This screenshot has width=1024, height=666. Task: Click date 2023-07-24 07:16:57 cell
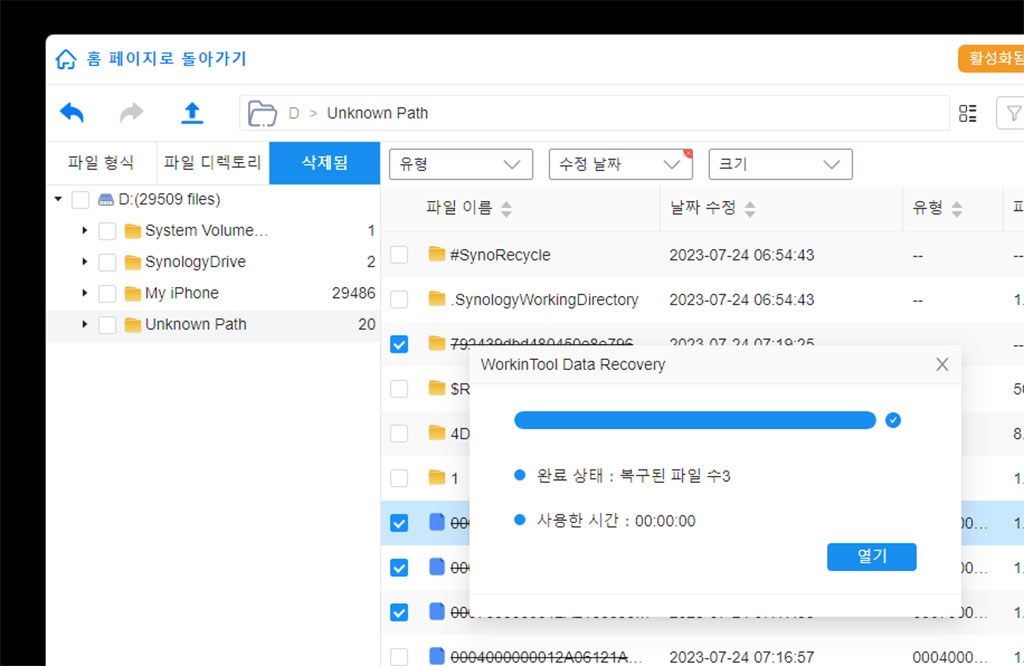[x=742, y=657]
